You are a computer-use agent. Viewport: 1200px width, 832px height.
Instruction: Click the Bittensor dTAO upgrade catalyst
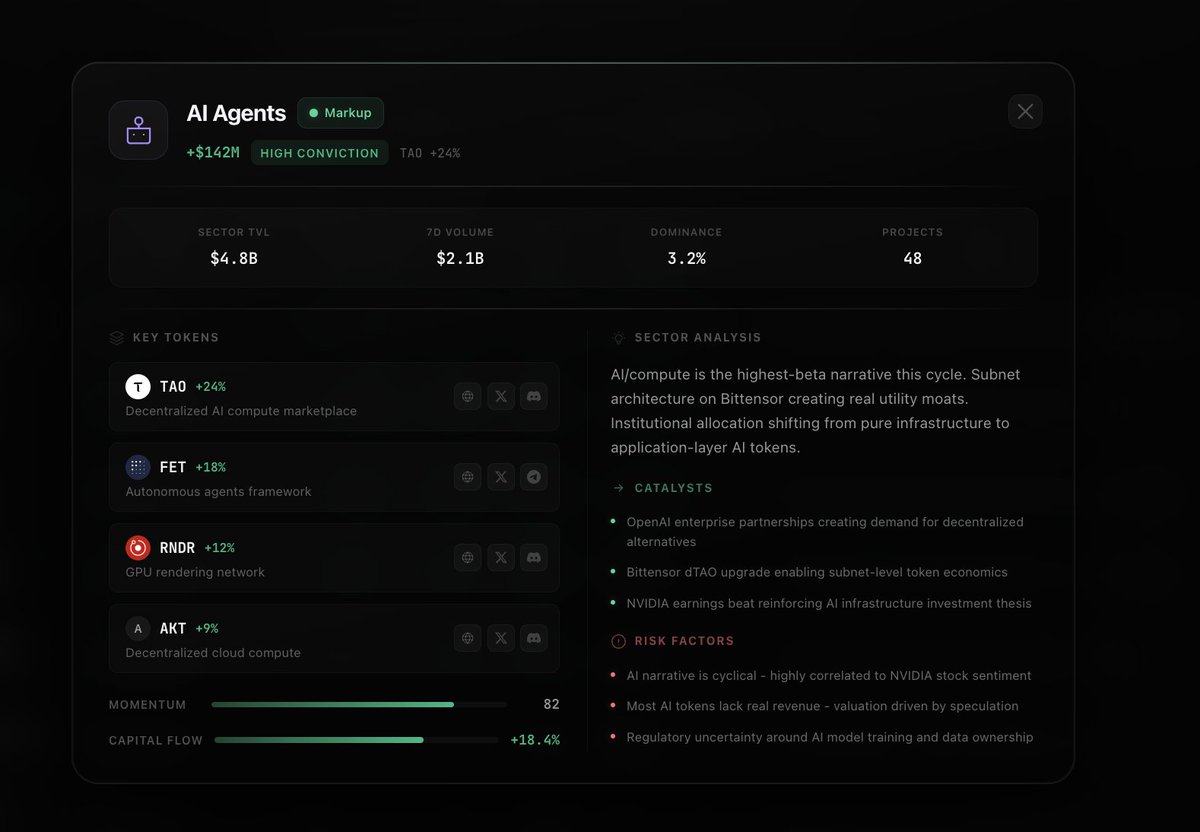817,572
